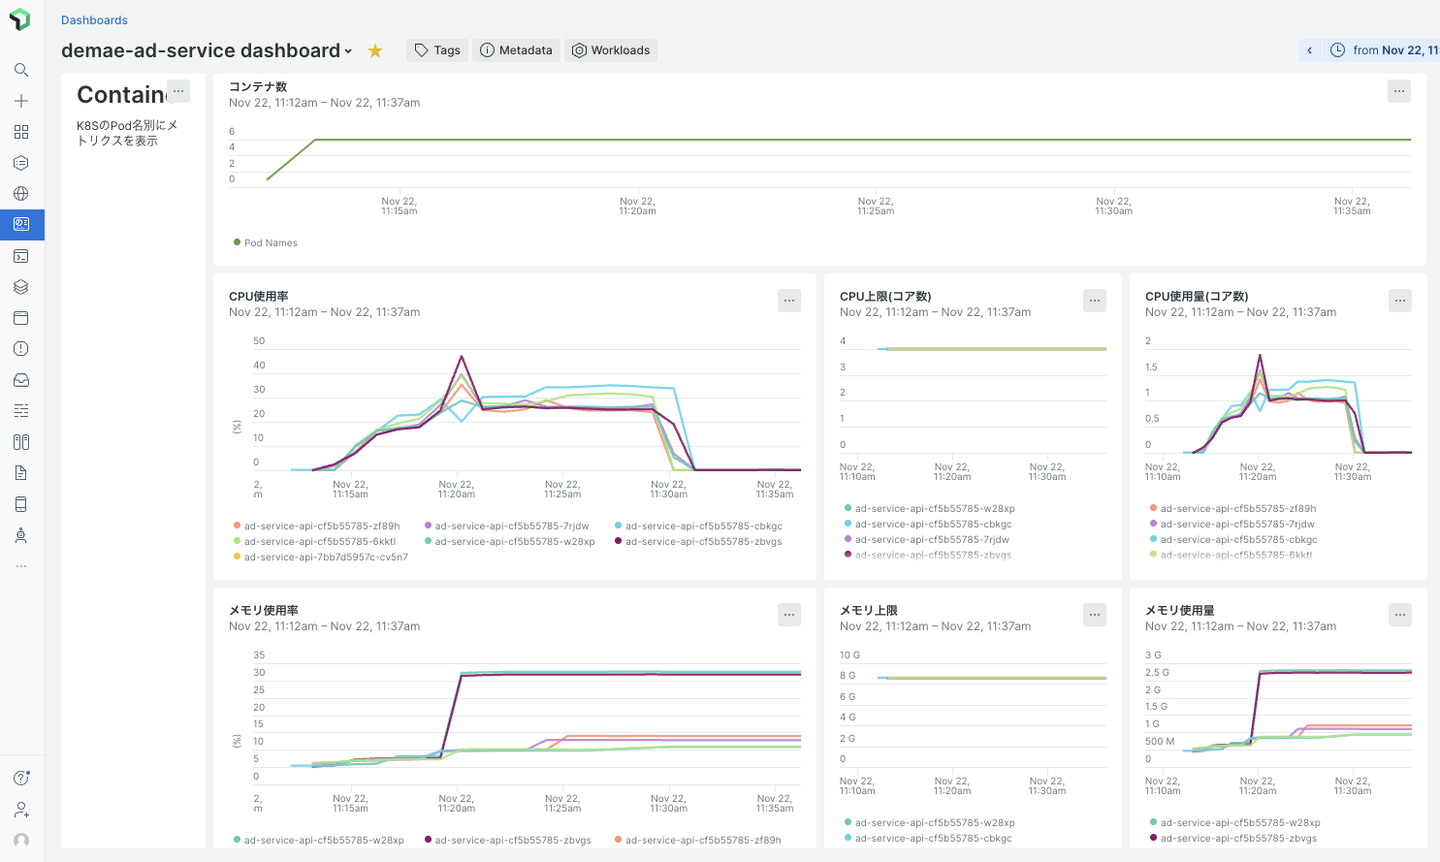Open the options menu on the CPU使用率 chart
The image size is (1440, 862).
(789, 301)
